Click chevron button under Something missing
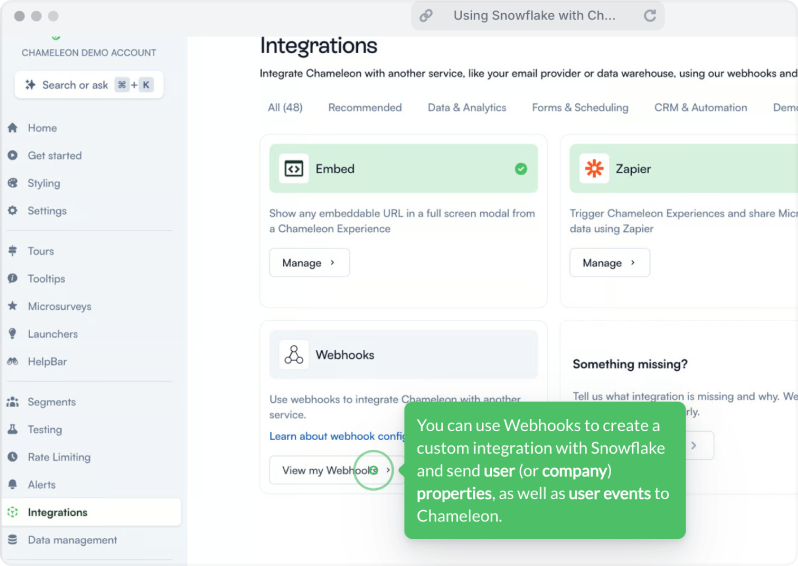The image size is (798, 566). pos(694,445)
